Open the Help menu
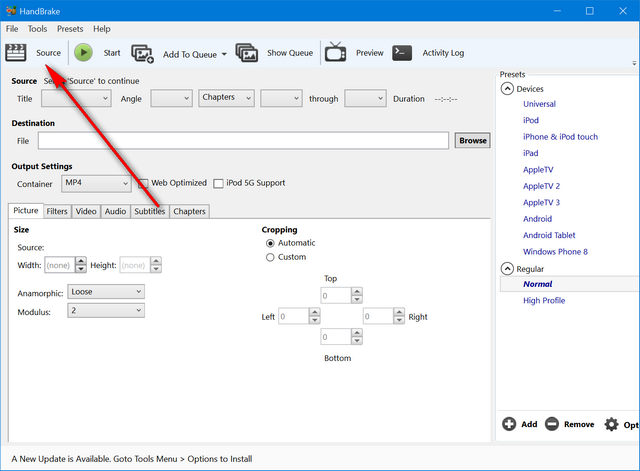Viewport: 640px width, 471px height. (x=102, y=29)
